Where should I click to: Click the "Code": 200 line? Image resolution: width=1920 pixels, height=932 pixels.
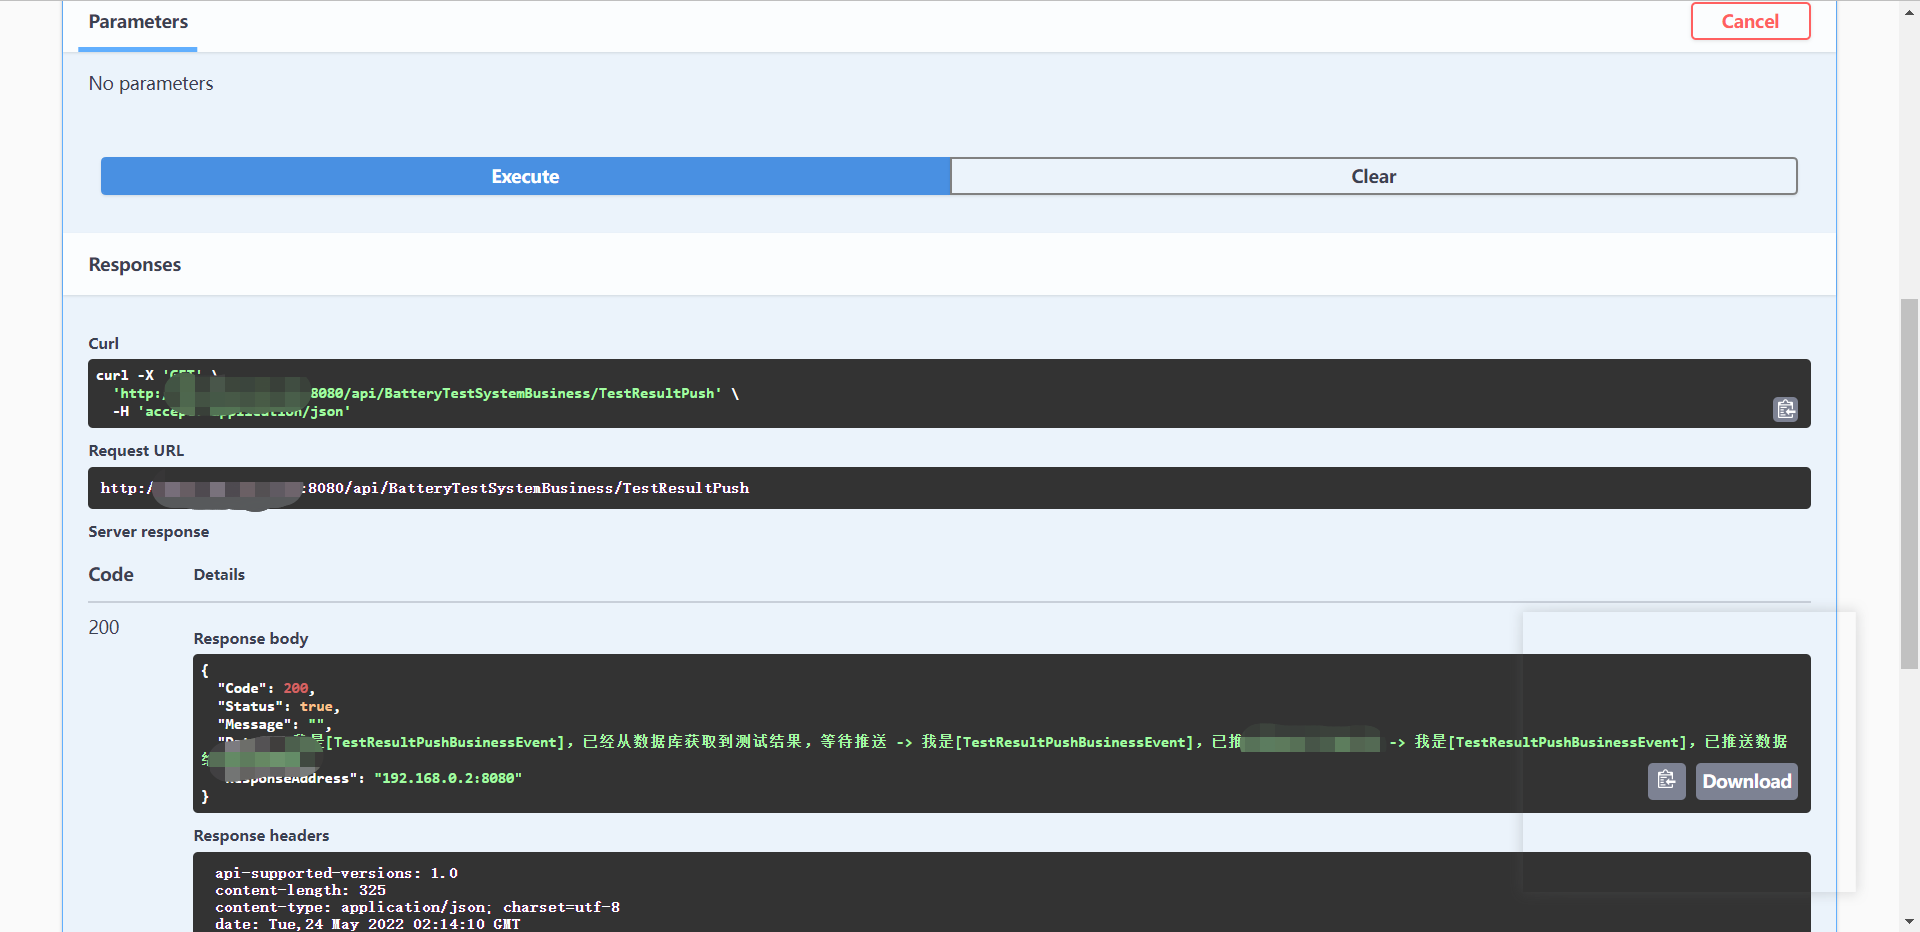pyautogui.click(x=266, y=688)
